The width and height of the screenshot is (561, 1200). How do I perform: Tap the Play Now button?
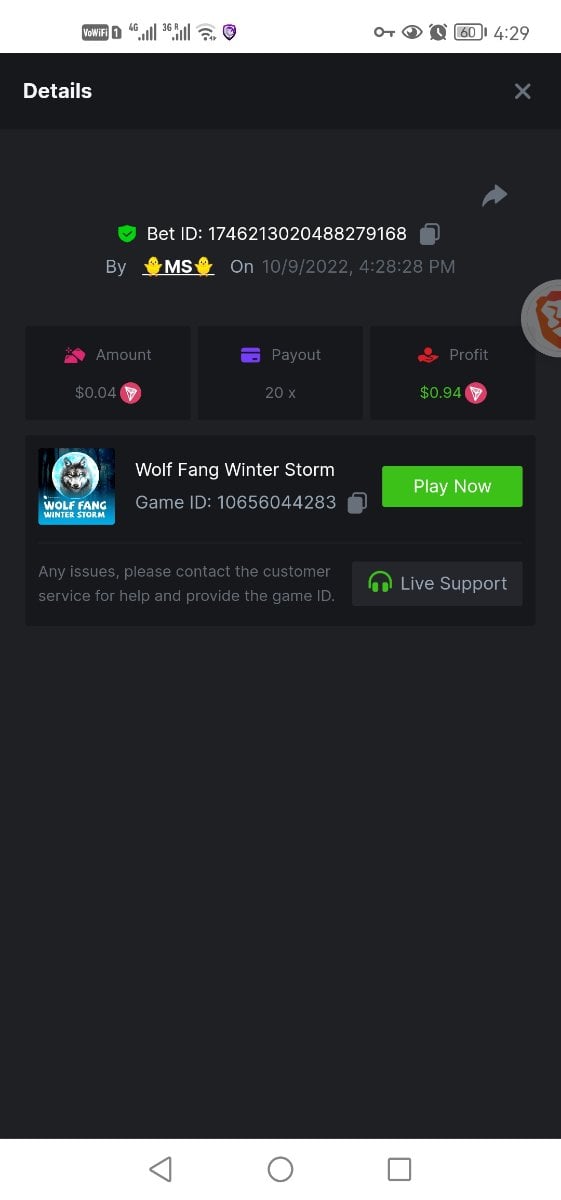pyautogui.click(x=452, y=486)
